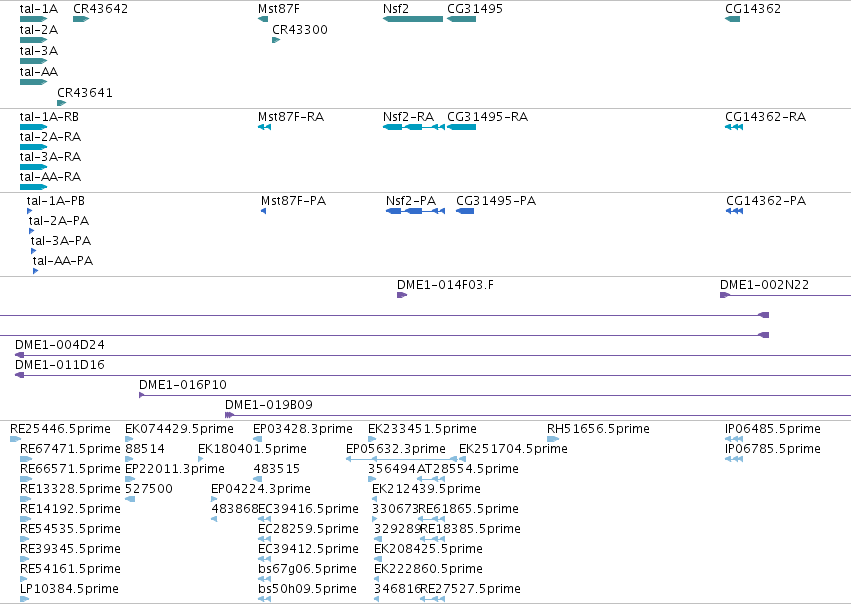Click EST RE14192.5prime
The image size is (851, 604).
coord(70,509)
